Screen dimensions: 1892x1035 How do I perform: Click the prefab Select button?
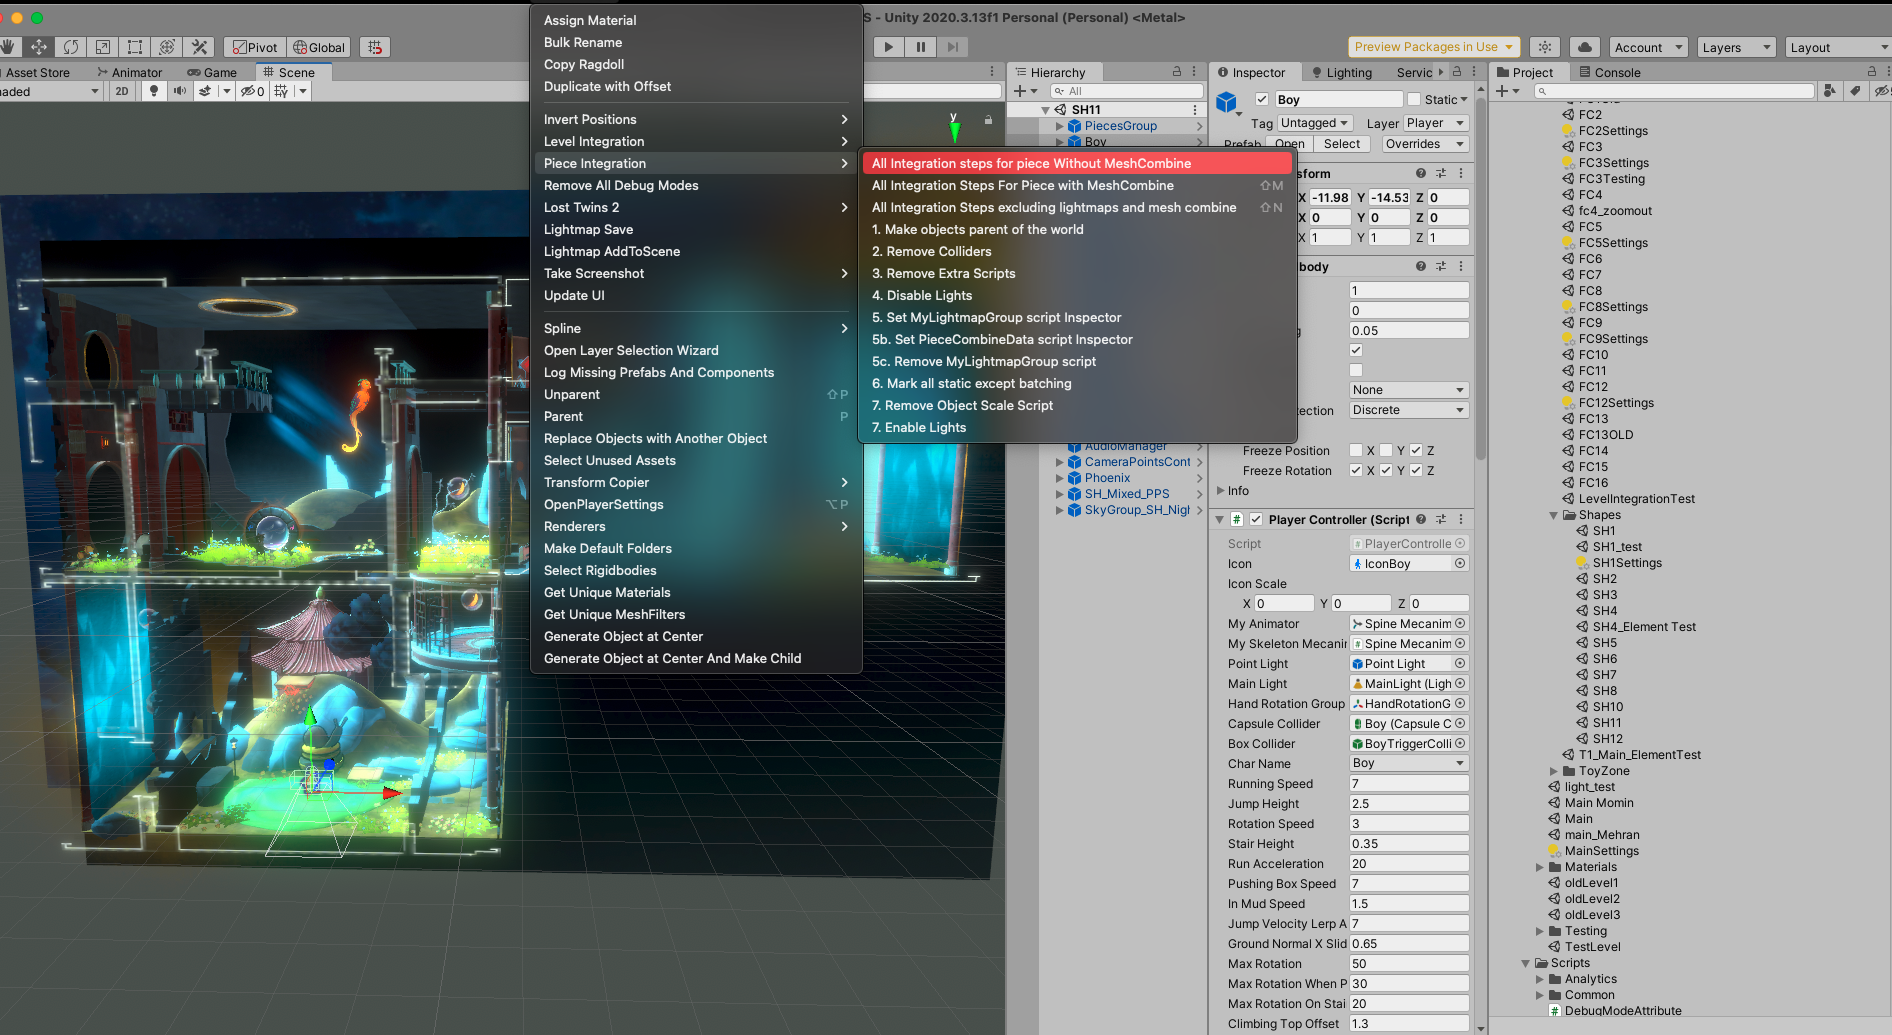tap(1341, 144)
